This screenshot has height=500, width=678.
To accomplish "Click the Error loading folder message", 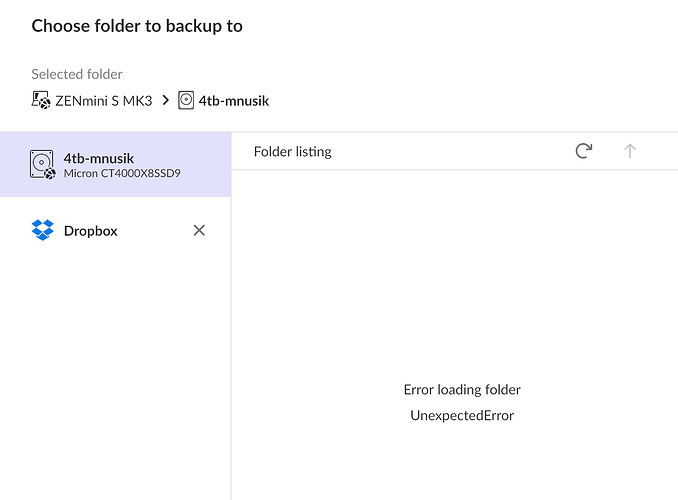I will (x=462, y=390).
